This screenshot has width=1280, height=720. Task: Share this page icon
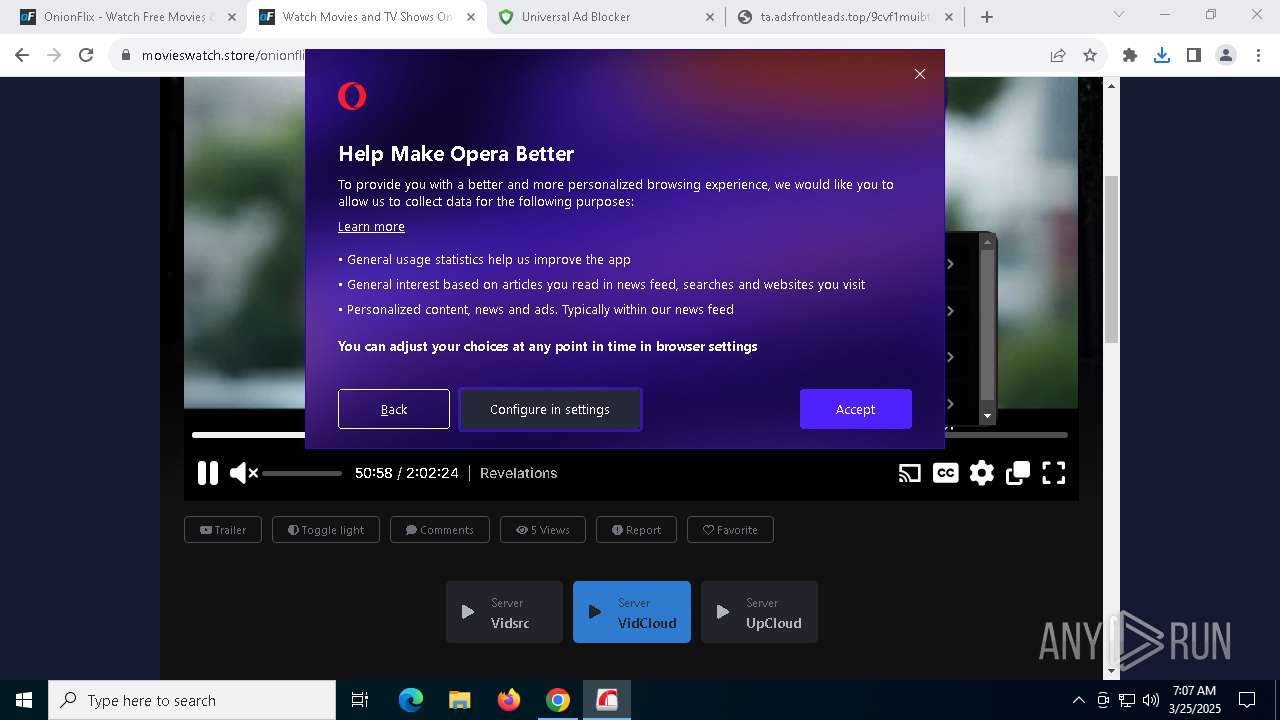tap(1058, 56)
